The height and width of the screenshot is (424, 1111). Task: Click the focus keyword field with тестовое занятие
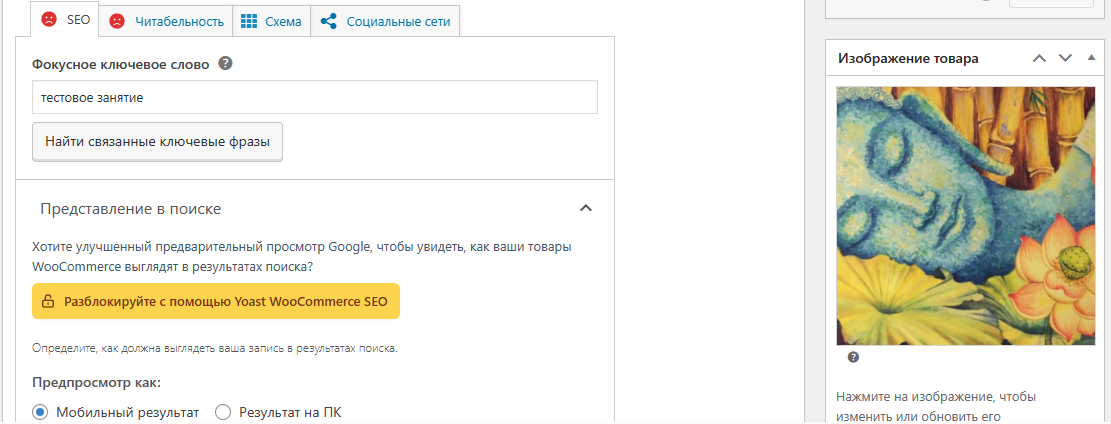pyautogui.click(x=315, y=98)
